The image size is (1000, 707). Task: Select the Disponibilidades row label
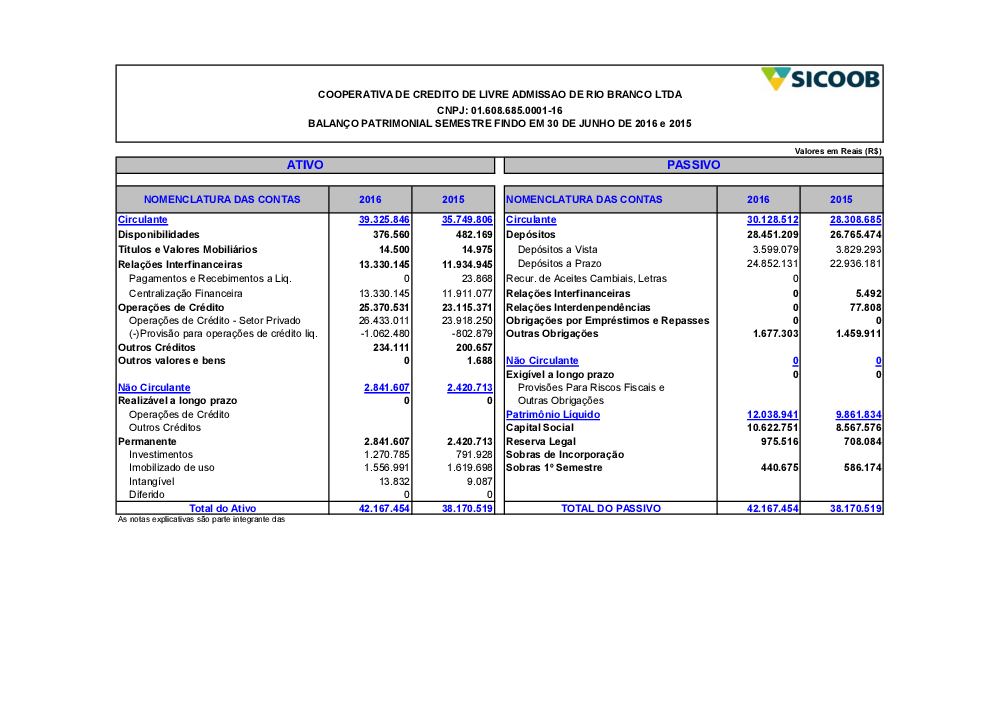159,234
